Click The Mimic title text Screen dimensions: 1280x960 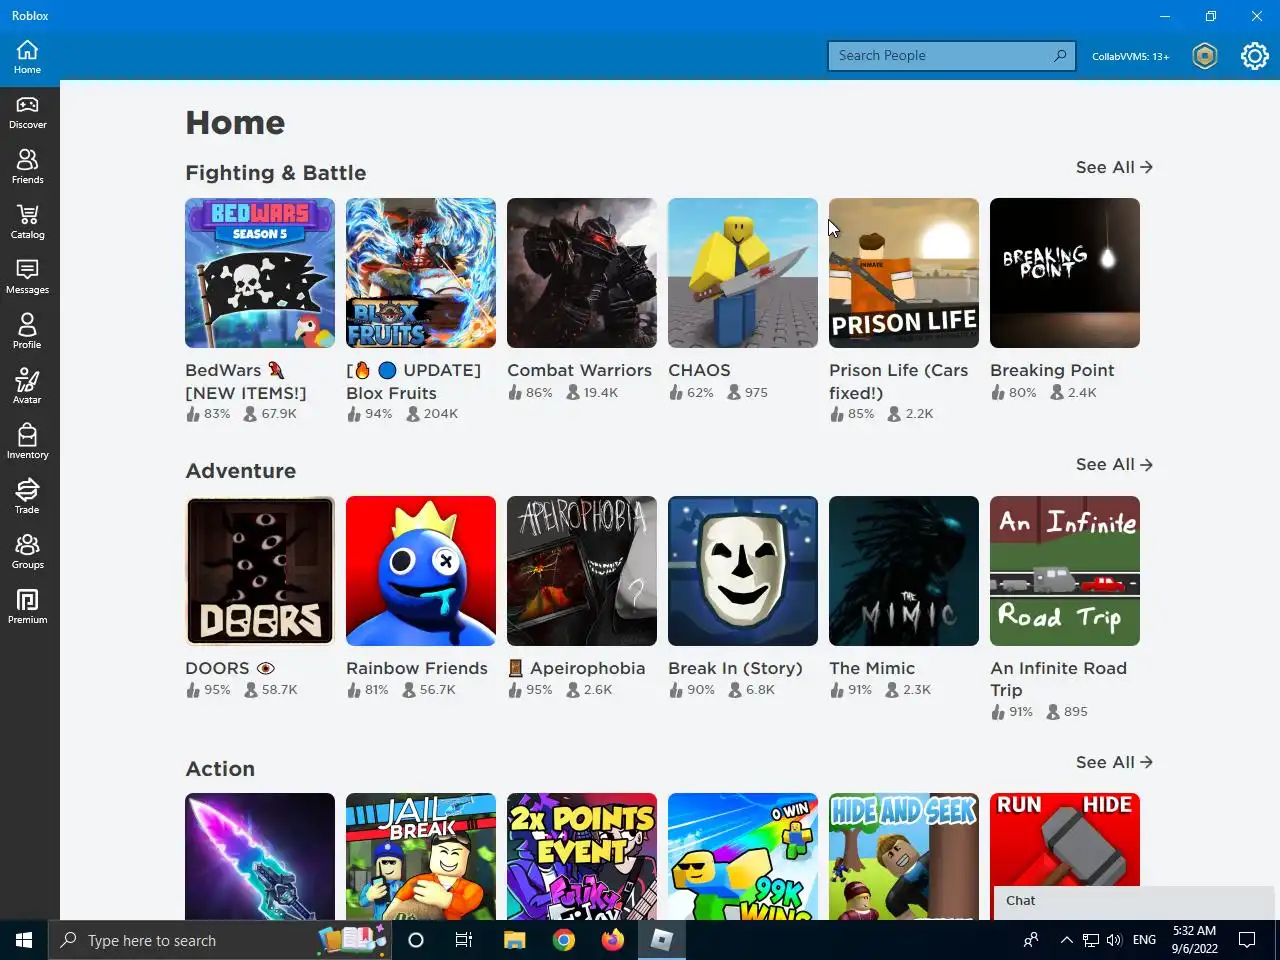[x=872, y=668]
